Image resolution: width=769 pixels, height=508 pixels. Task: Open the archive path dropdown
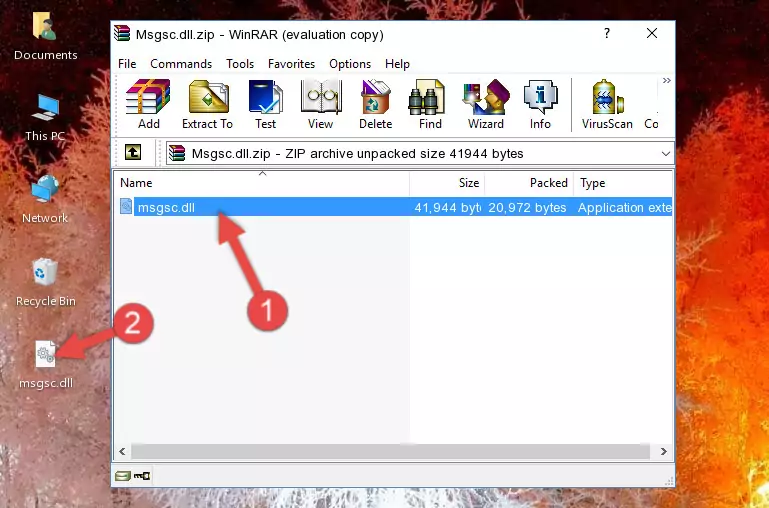665,153
